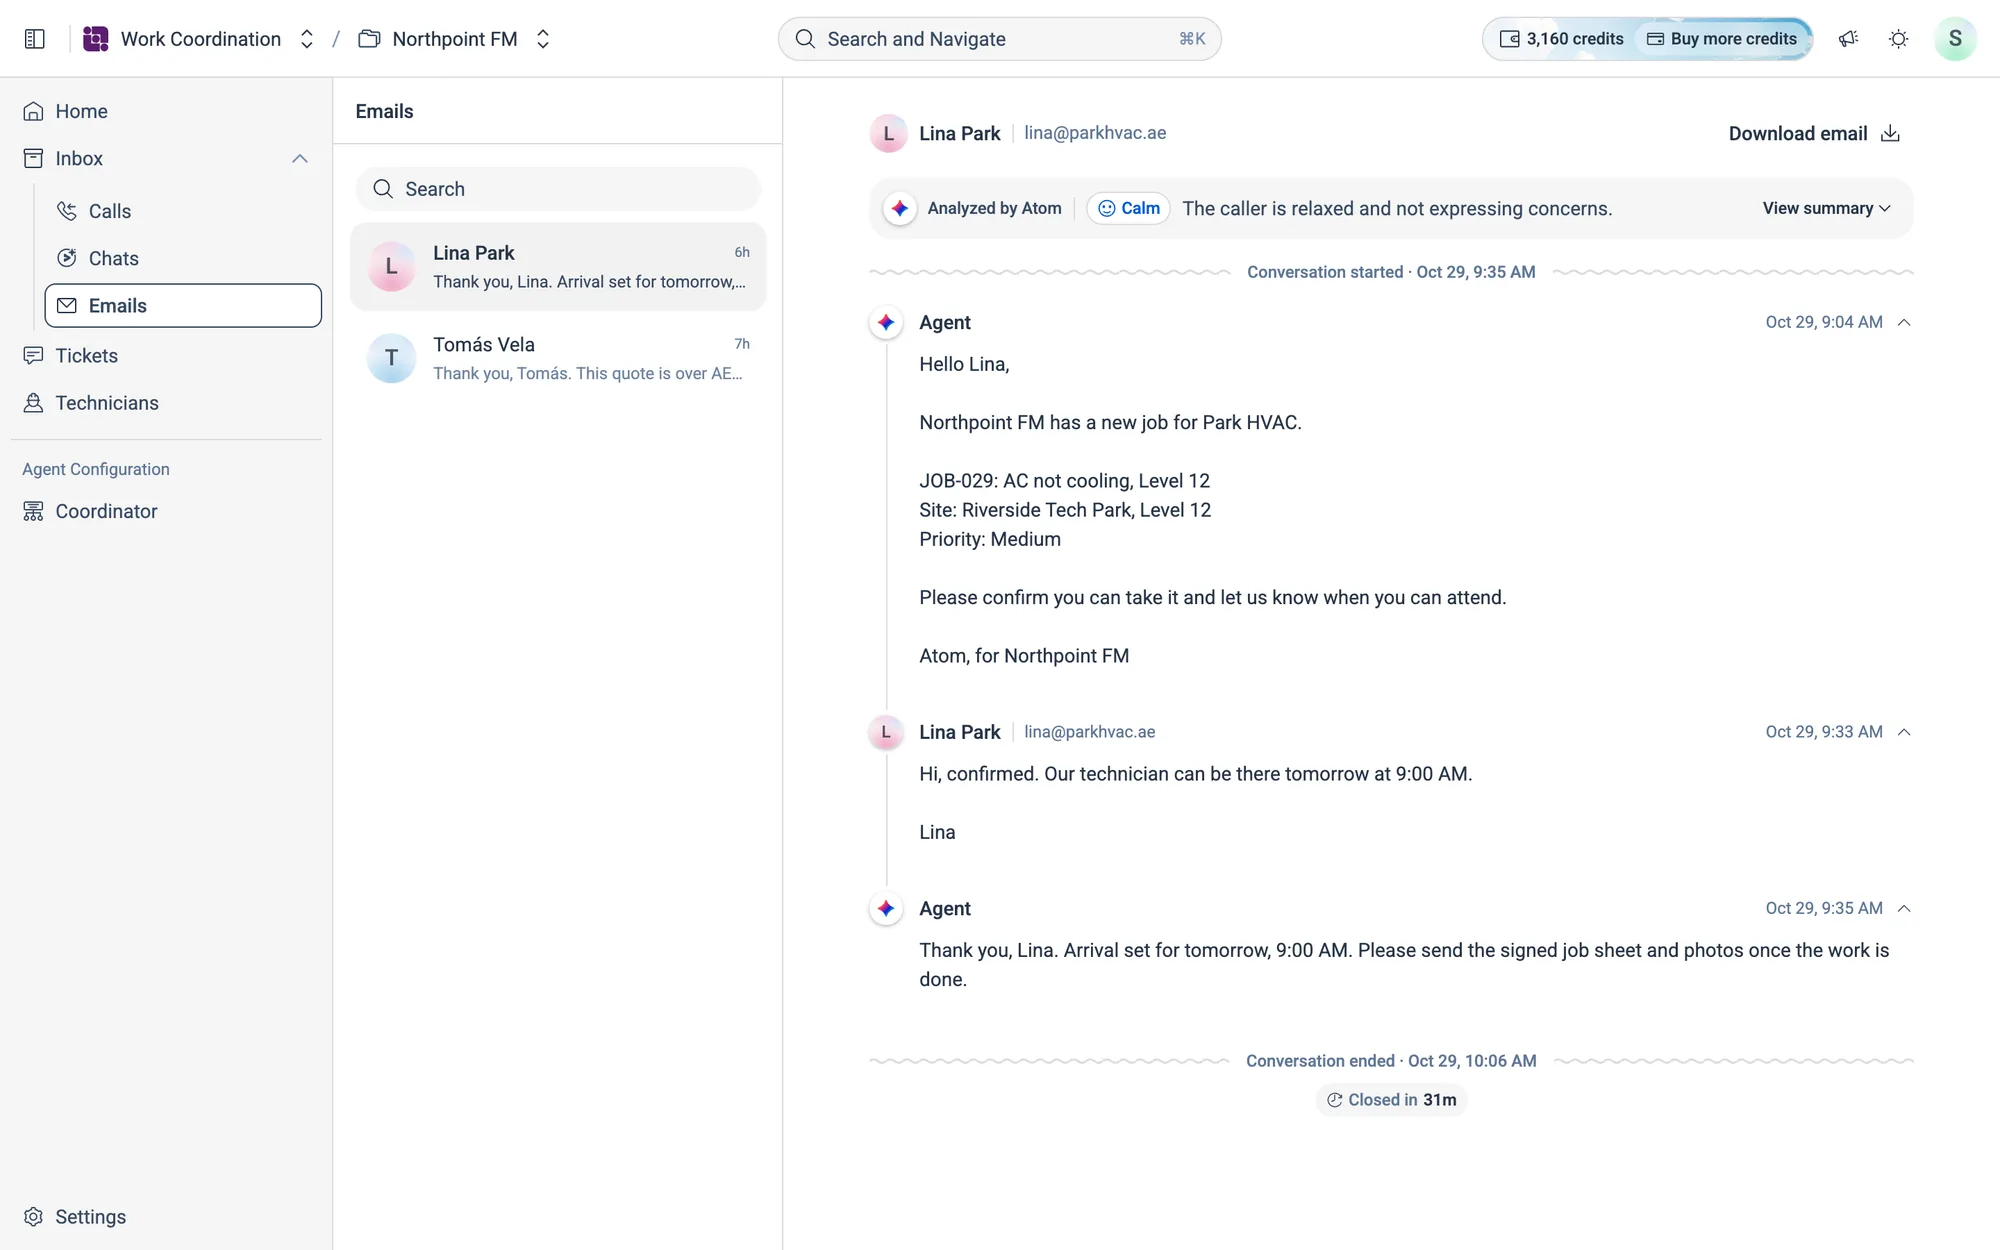This screenshot has width=2000, height=1250.
Task: Click the Northpoint FM folder icon
Action: 369,39
